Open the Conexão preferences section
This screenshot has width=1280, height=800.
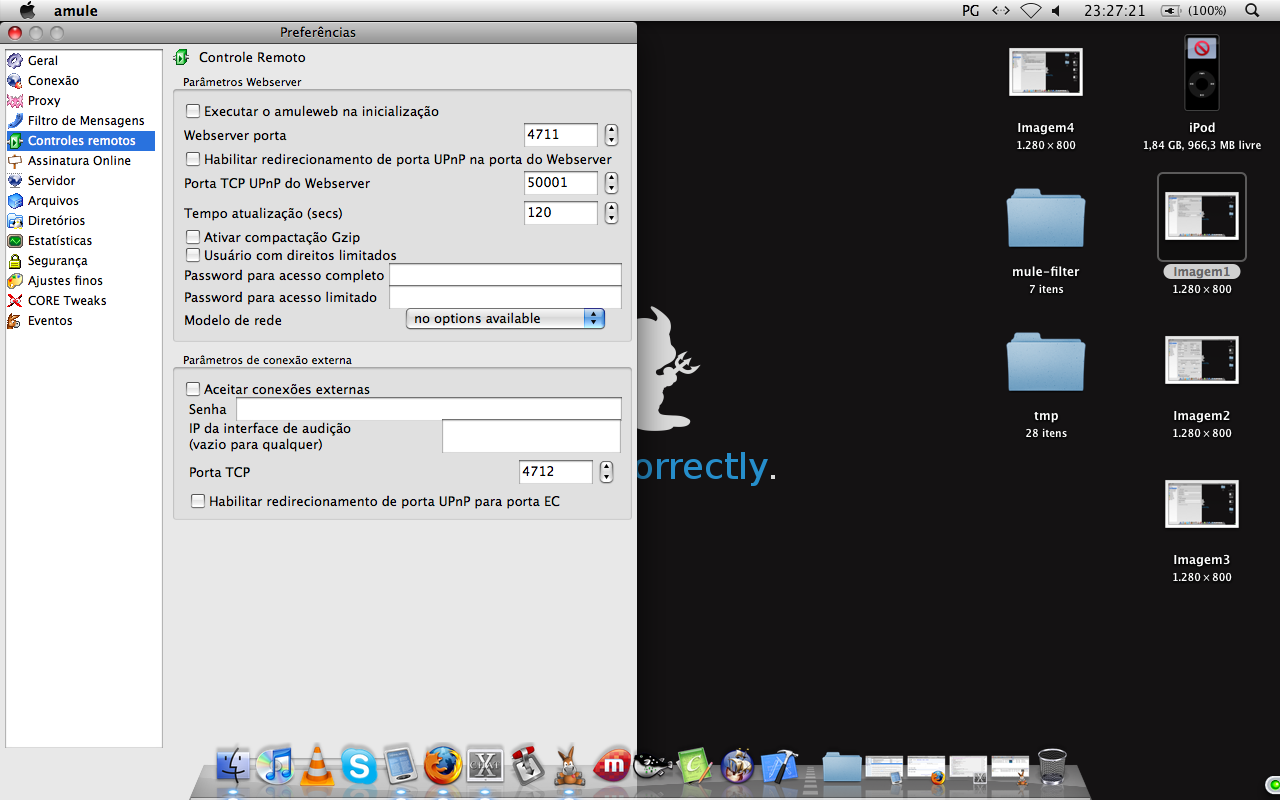[52, 81]
